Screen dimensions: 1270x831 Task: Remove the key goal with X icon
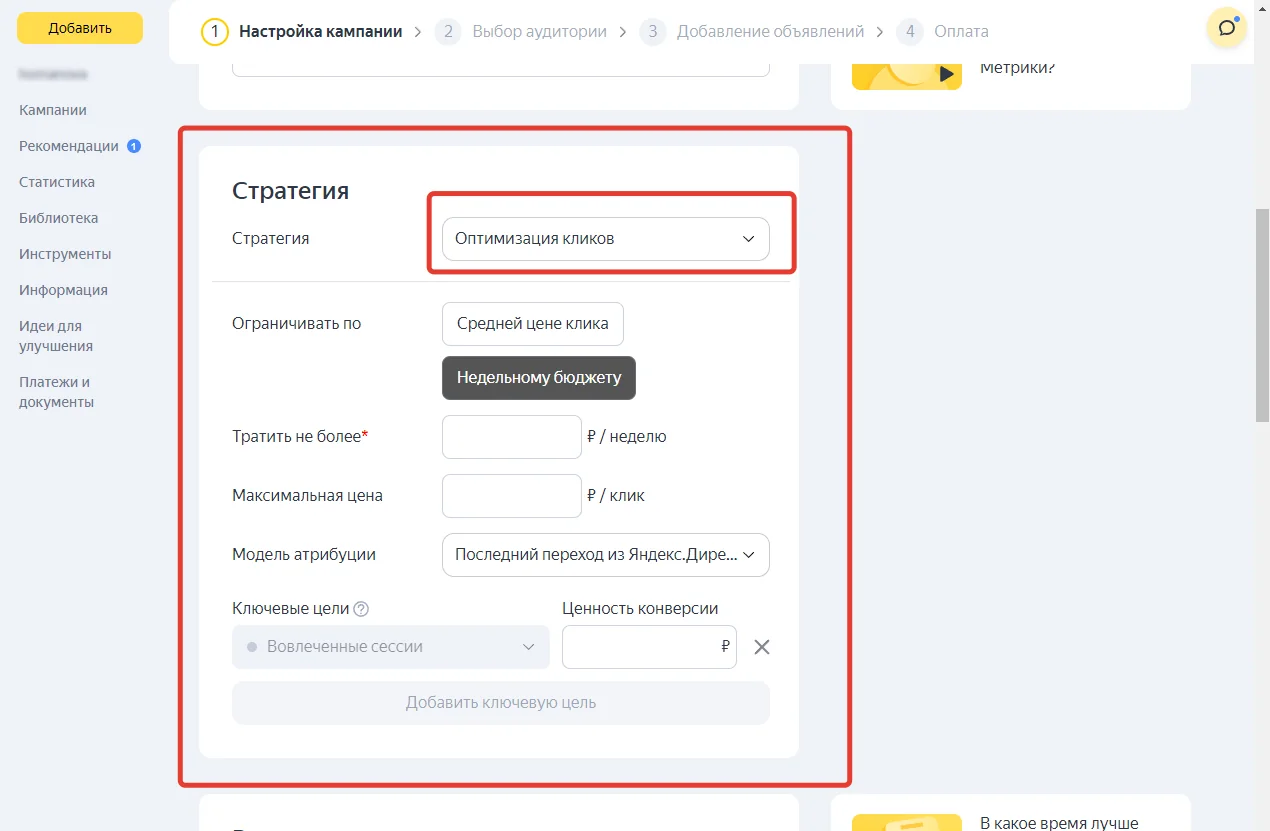tap(762, 647)
